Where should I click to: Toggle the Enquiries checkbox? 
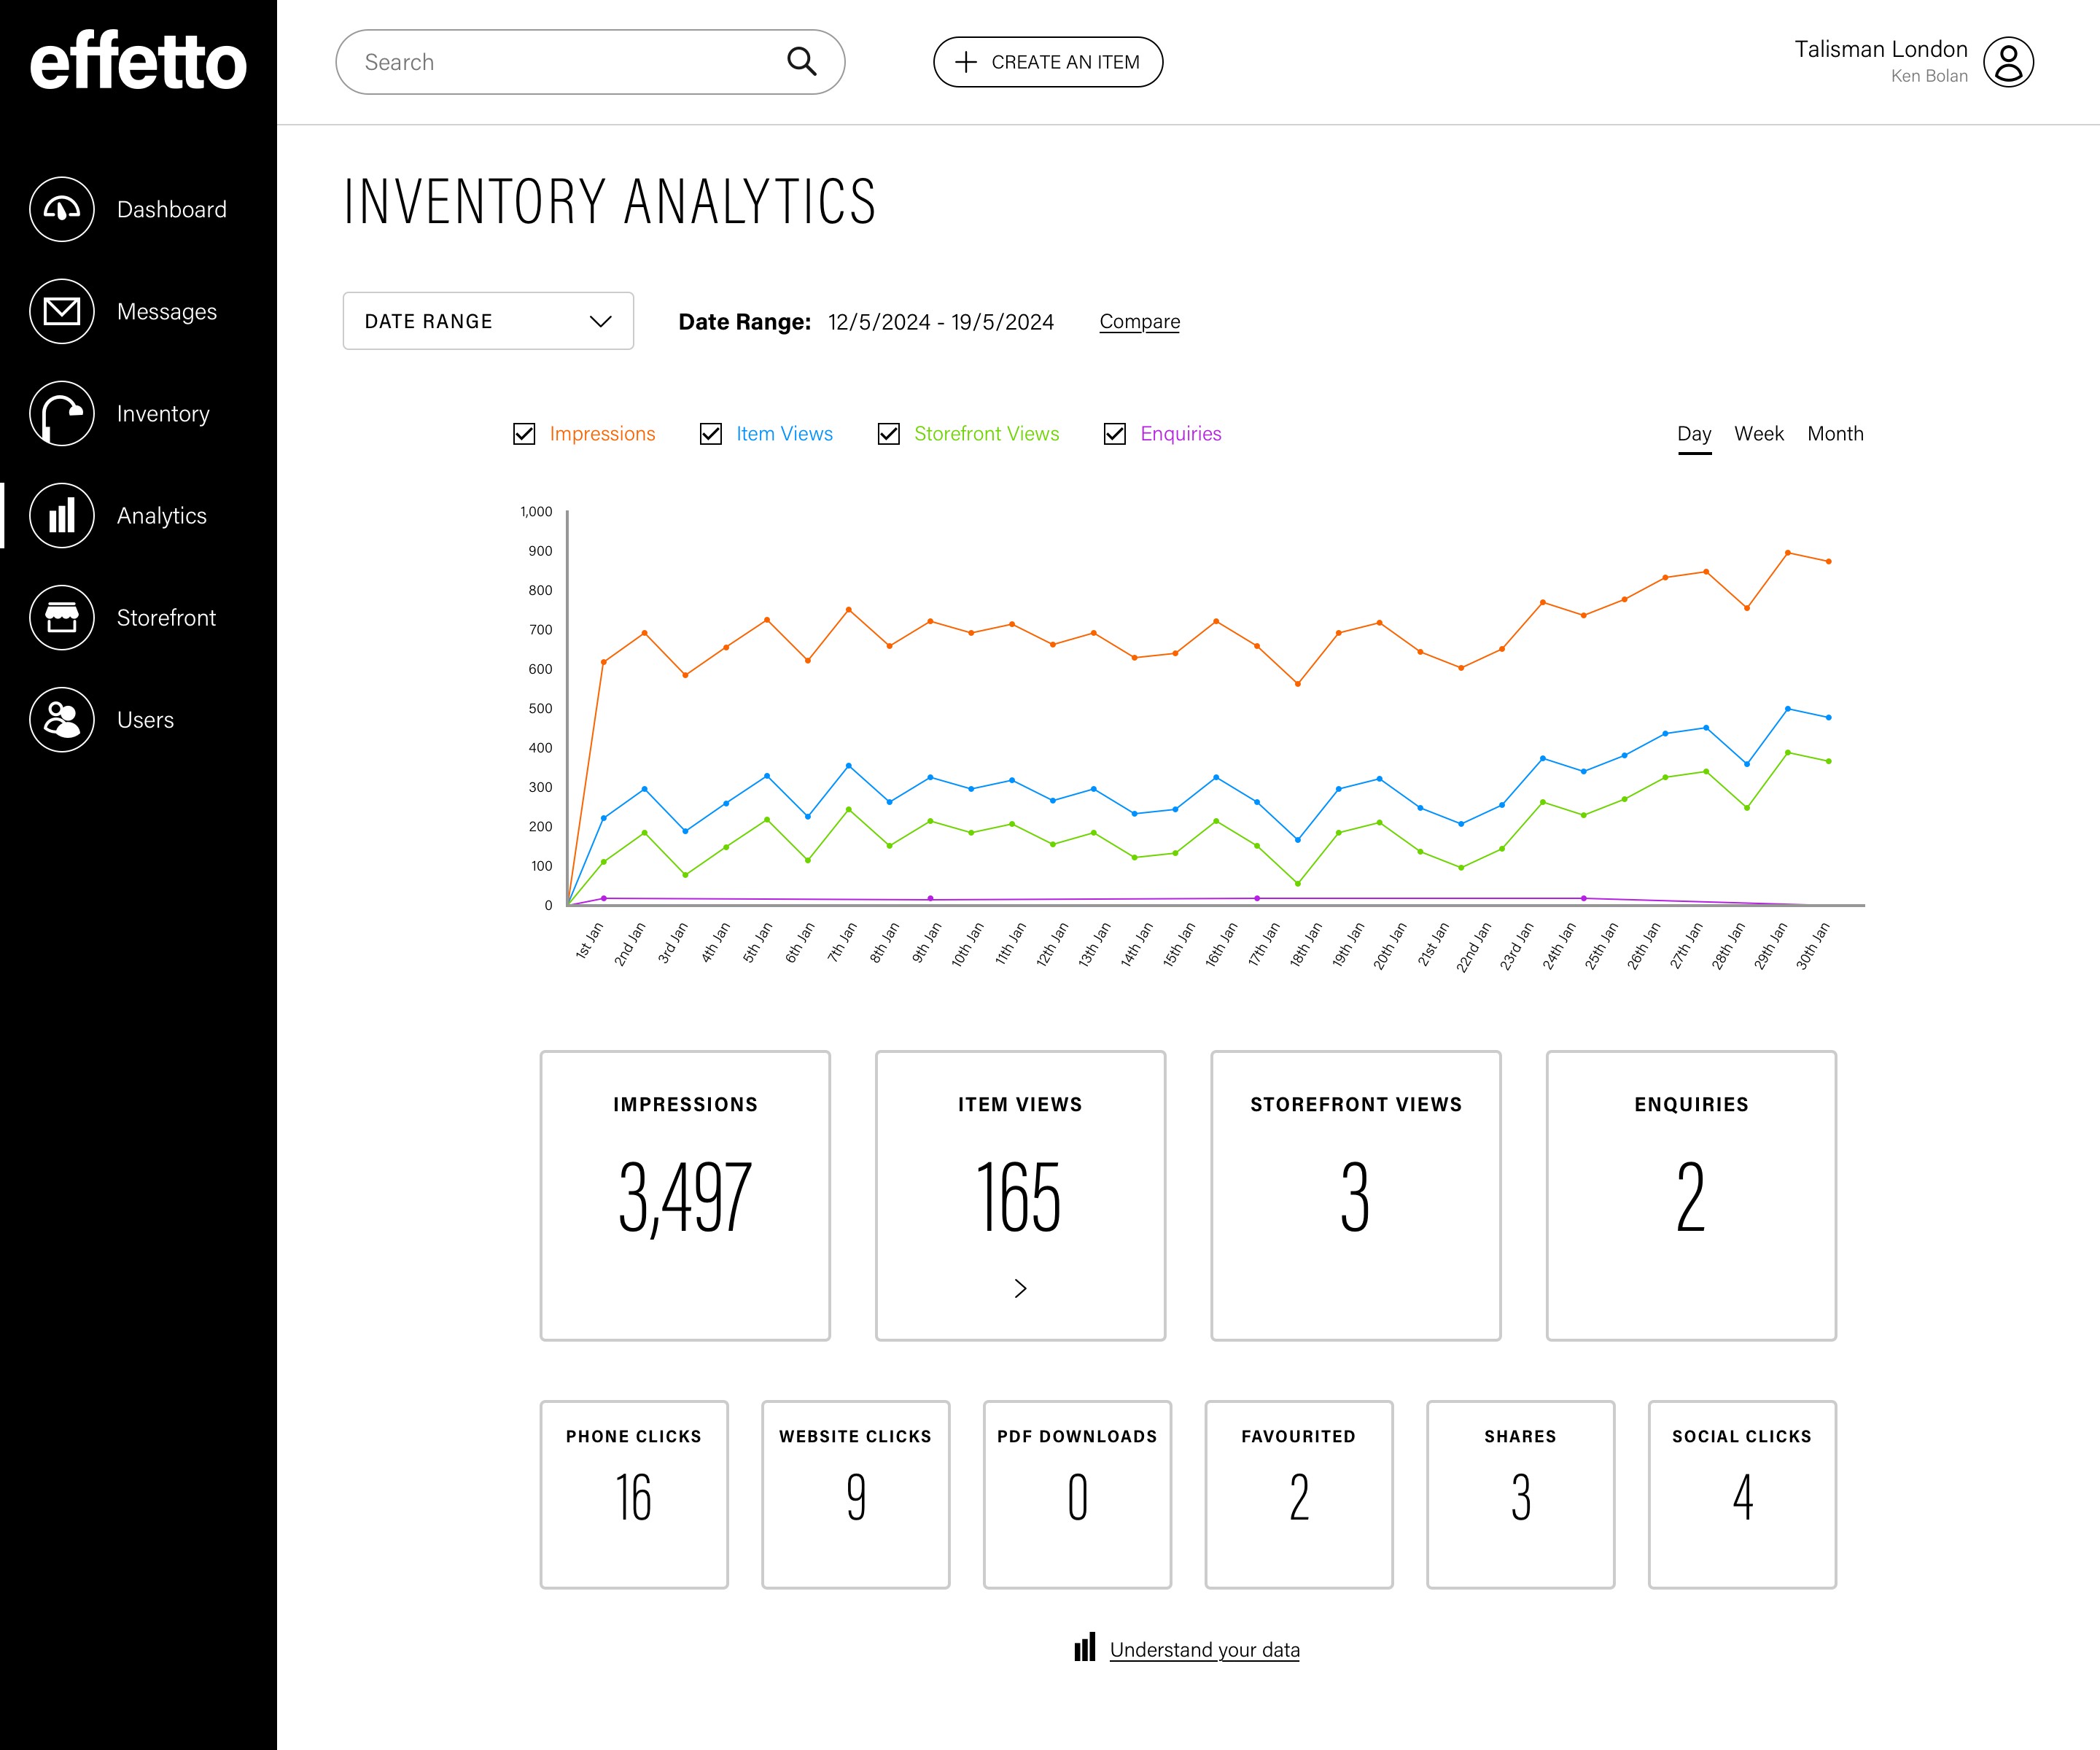point(1115,434)
